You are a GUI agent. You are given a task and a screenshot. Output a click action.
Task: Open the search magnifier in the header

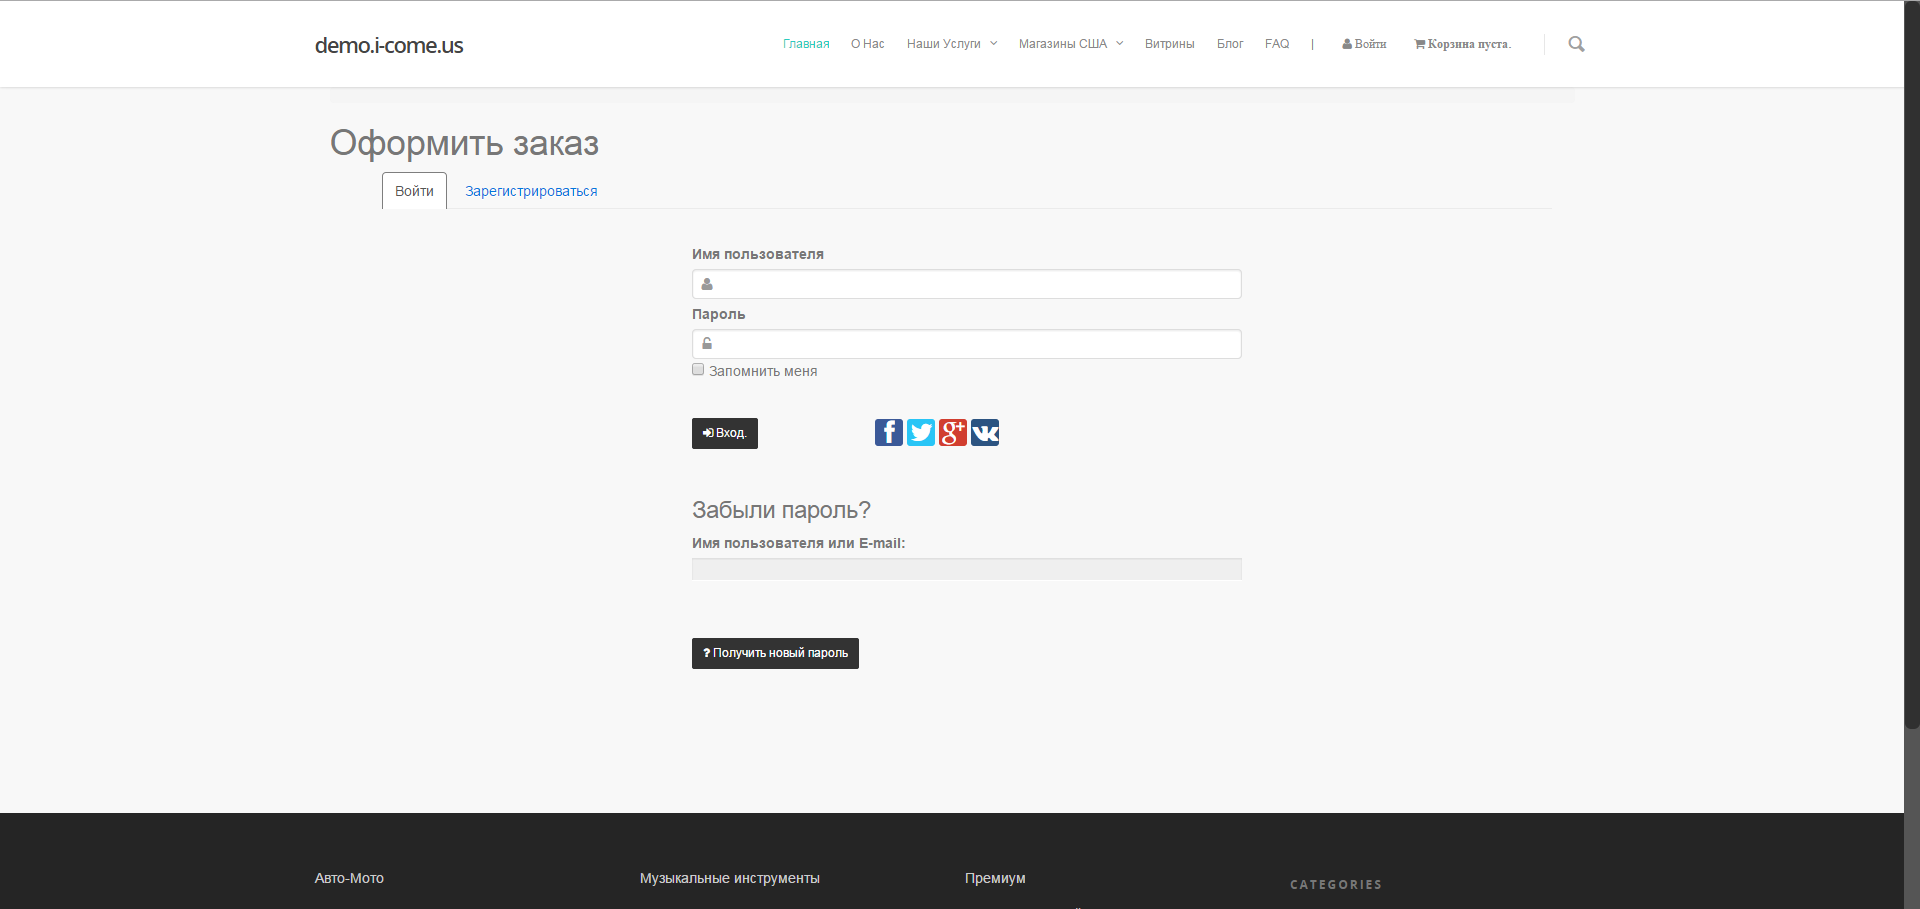1577,44
